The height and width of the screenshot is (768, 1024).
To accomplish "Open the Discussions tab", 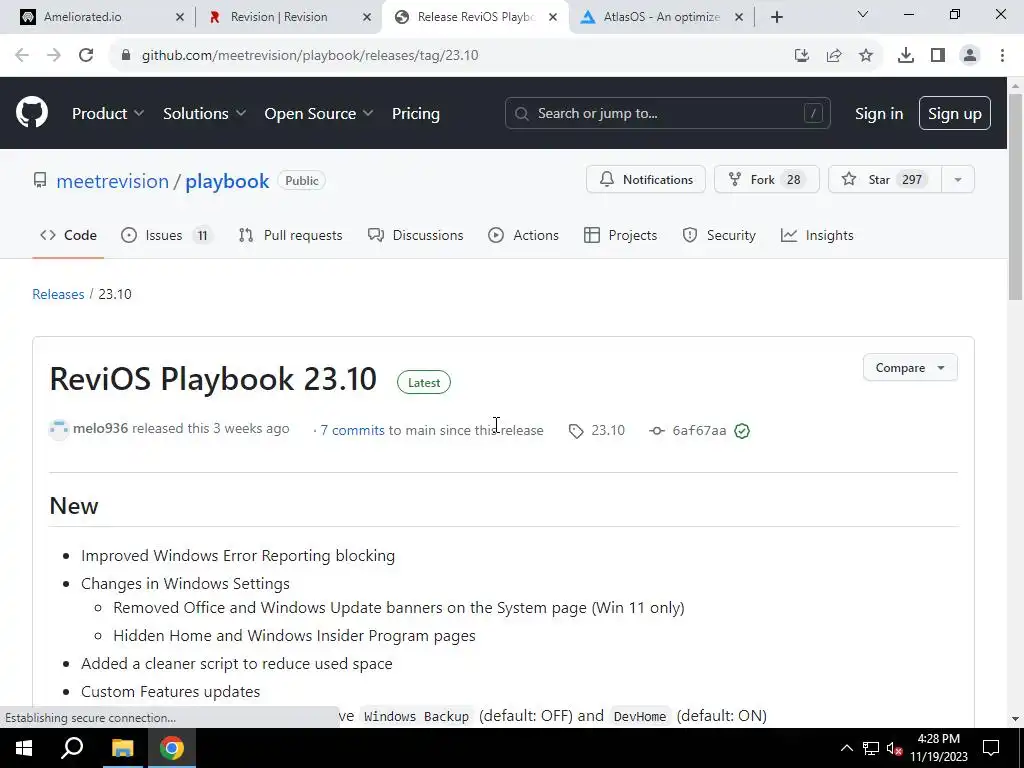I will coord(415,235).
